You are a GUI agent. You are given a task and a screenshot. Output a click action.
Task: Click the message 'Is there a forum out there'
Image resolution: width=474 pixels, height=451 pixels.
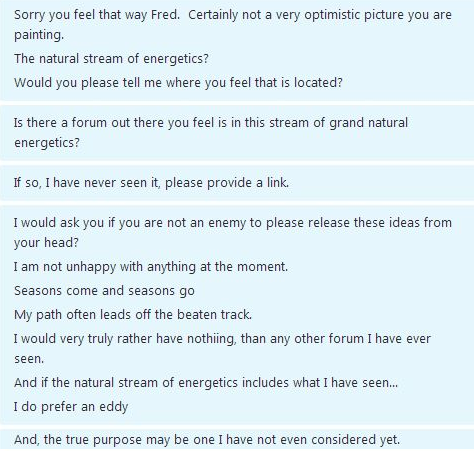point(237,133)
